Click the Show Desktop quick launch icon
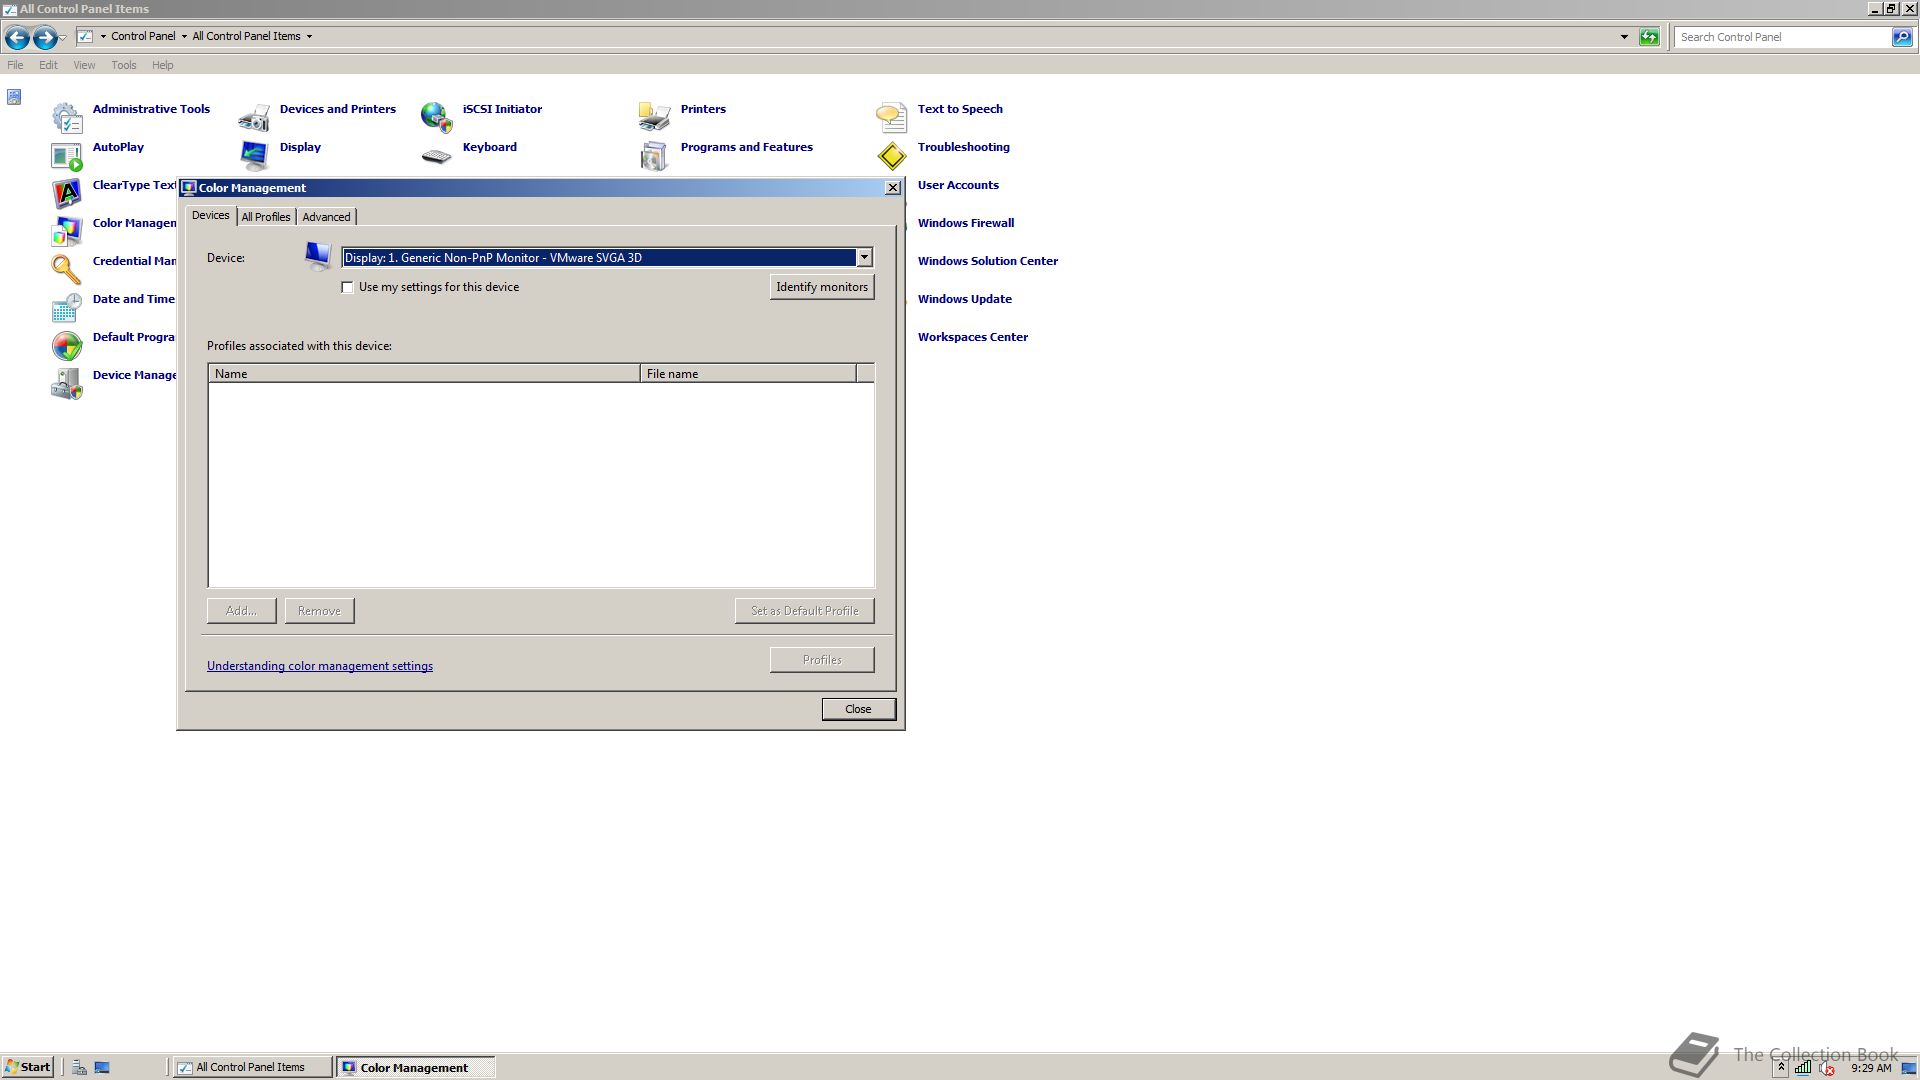This screenshot has width=1920, height=1080. click(102, 1067)
